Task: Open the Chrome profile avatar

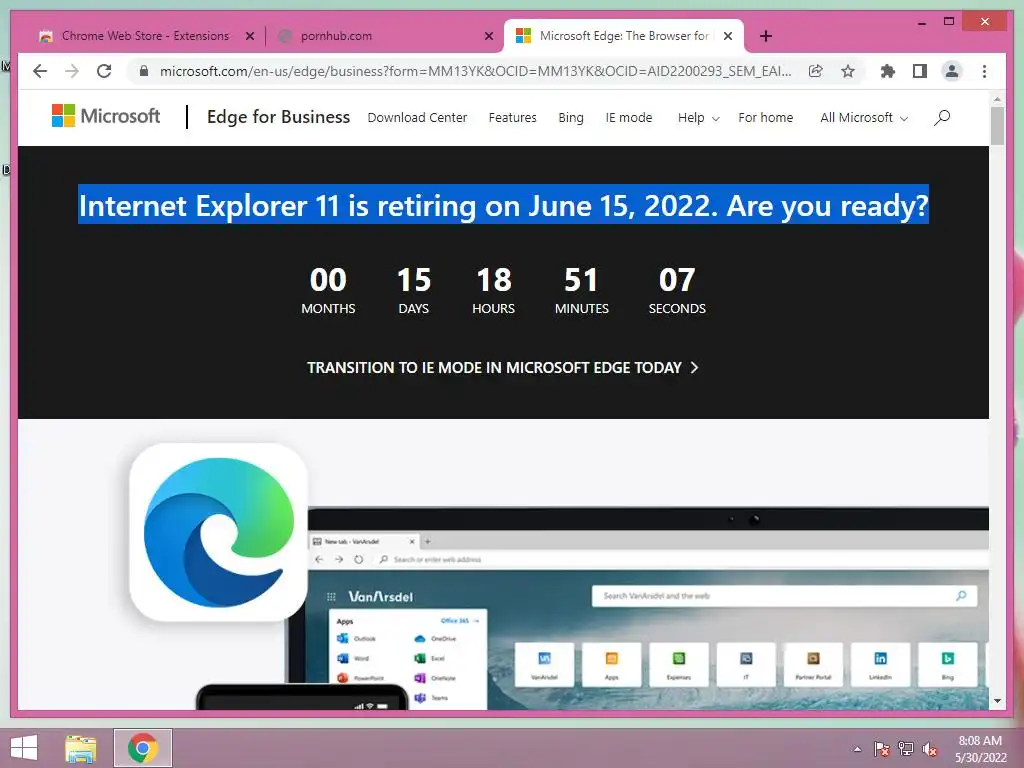Action: tap(952, 71)
